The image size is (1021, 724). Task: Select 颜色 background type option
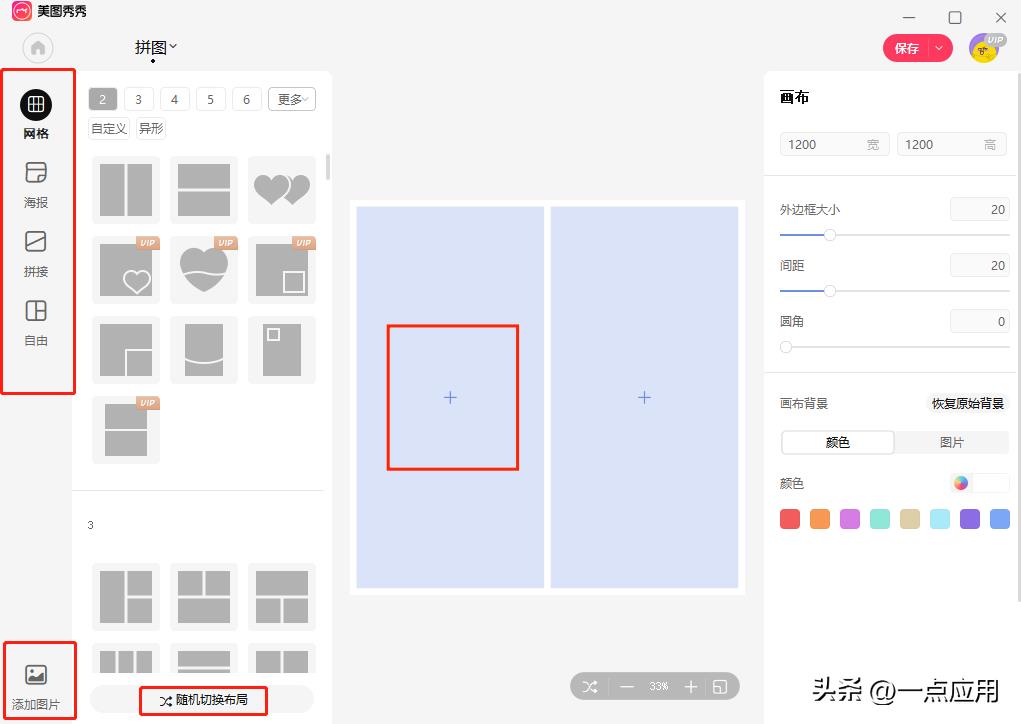coord(838,442)
